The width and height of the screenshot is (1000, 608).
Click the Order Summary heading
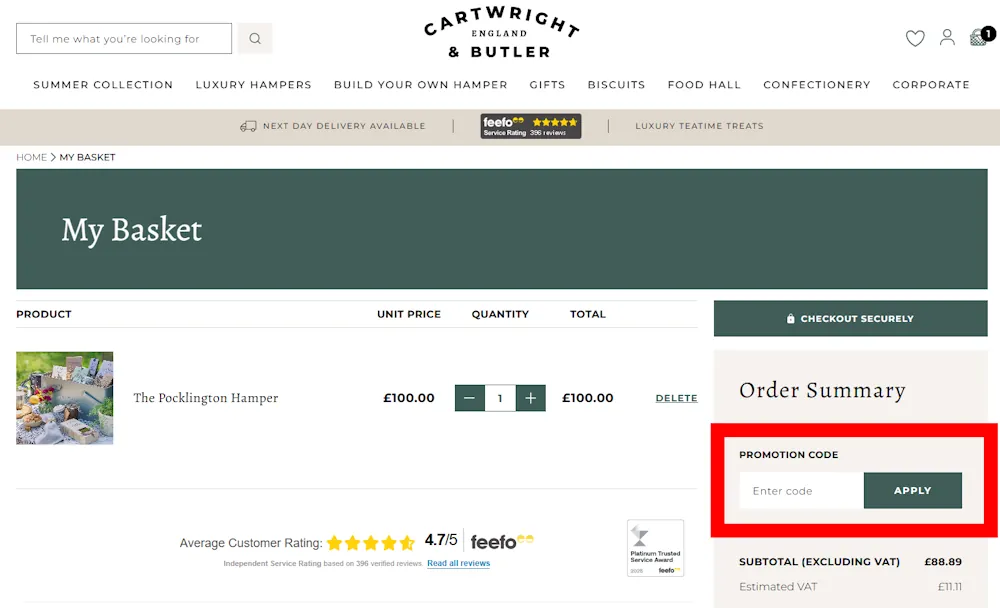click(x=822, y=390)
